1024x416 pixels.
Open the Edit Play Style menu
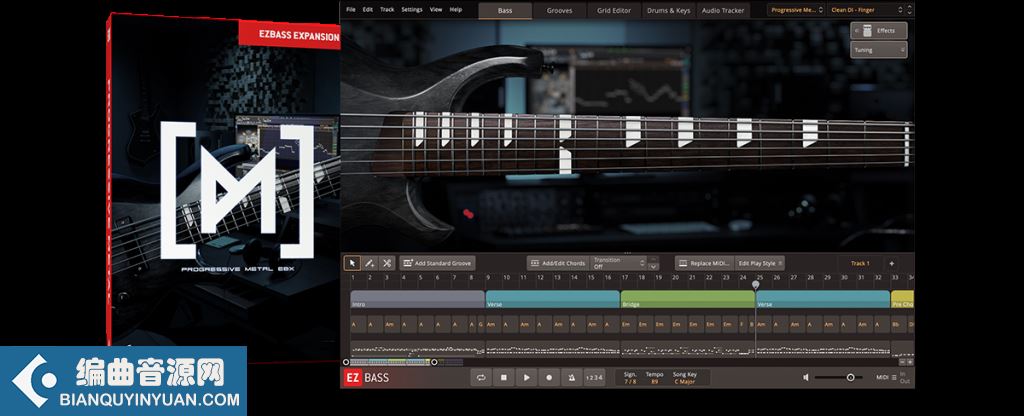point(760,263)
